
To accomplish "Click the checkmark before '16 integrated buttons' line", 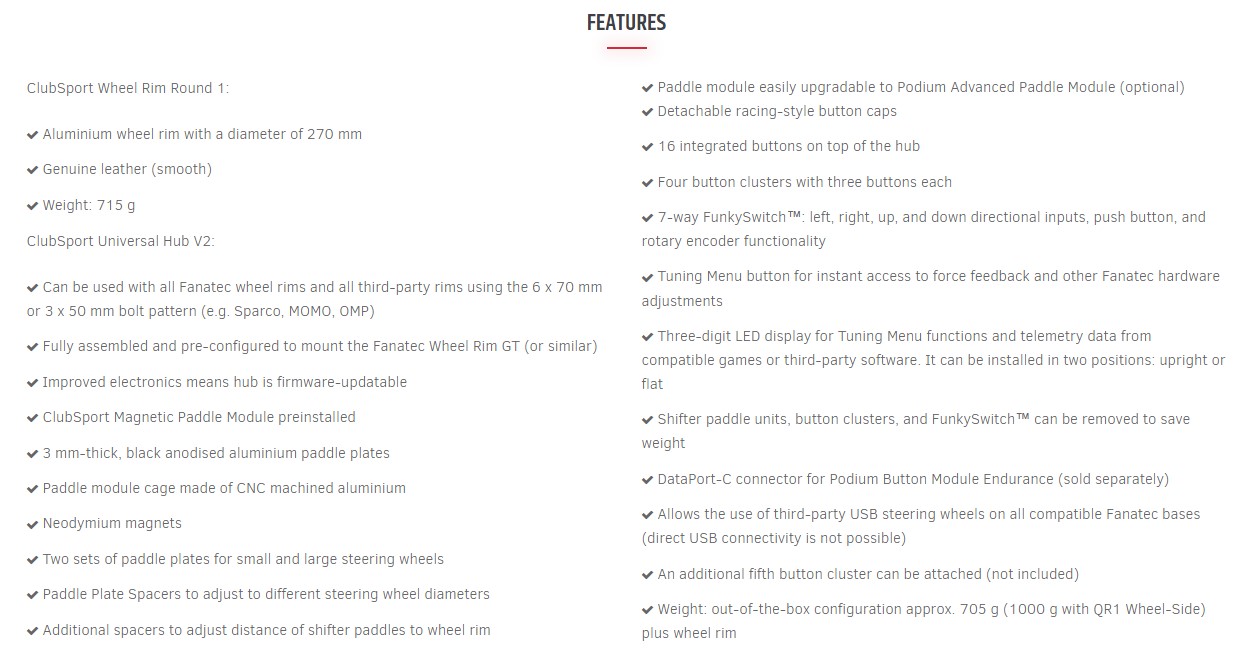I will click(x=648, y=147).
